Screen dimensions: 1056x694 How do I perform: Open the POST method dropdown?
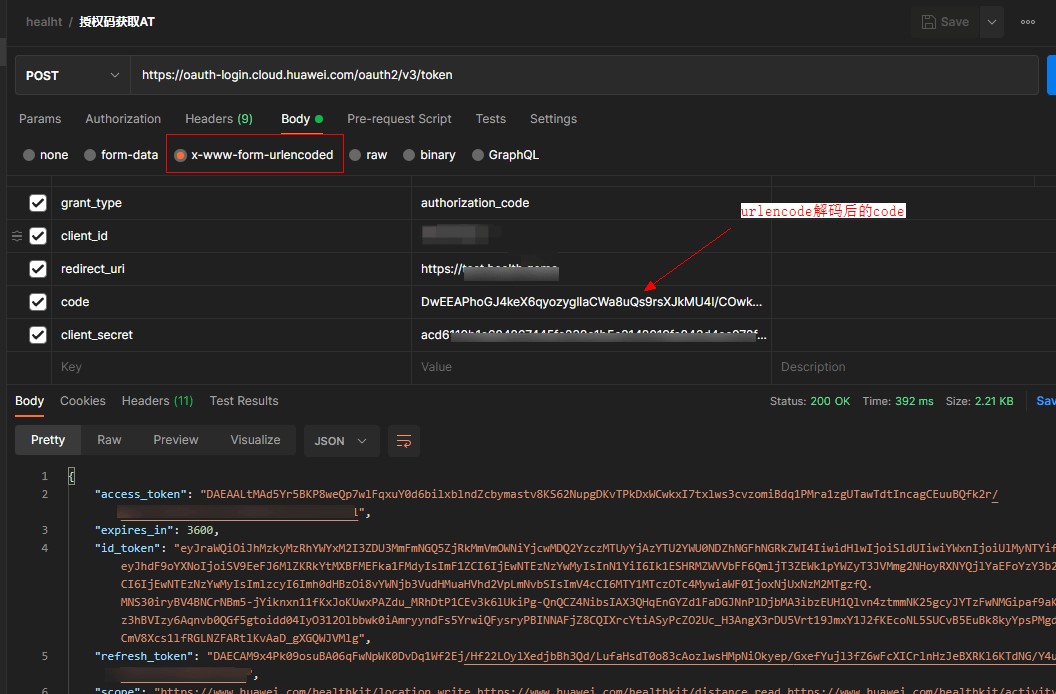tap(73, 75)
